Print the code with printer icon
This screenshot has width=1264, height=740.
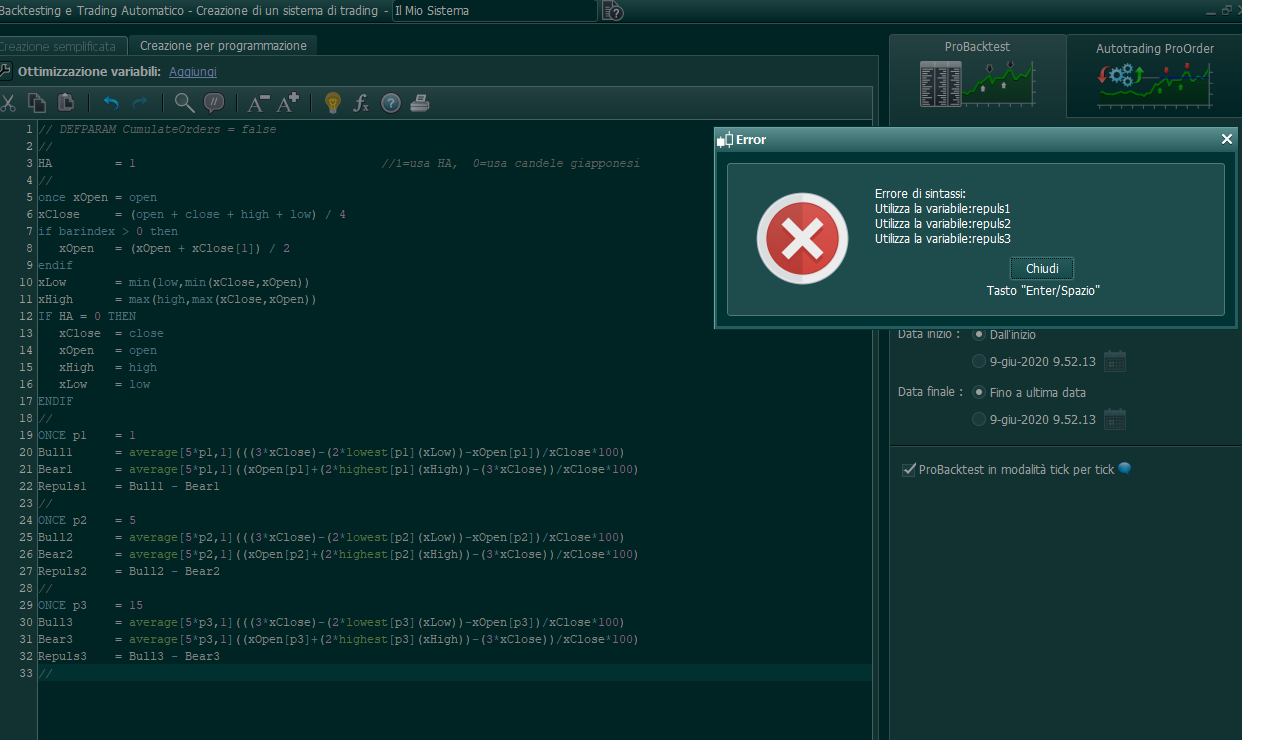[420, 102]
